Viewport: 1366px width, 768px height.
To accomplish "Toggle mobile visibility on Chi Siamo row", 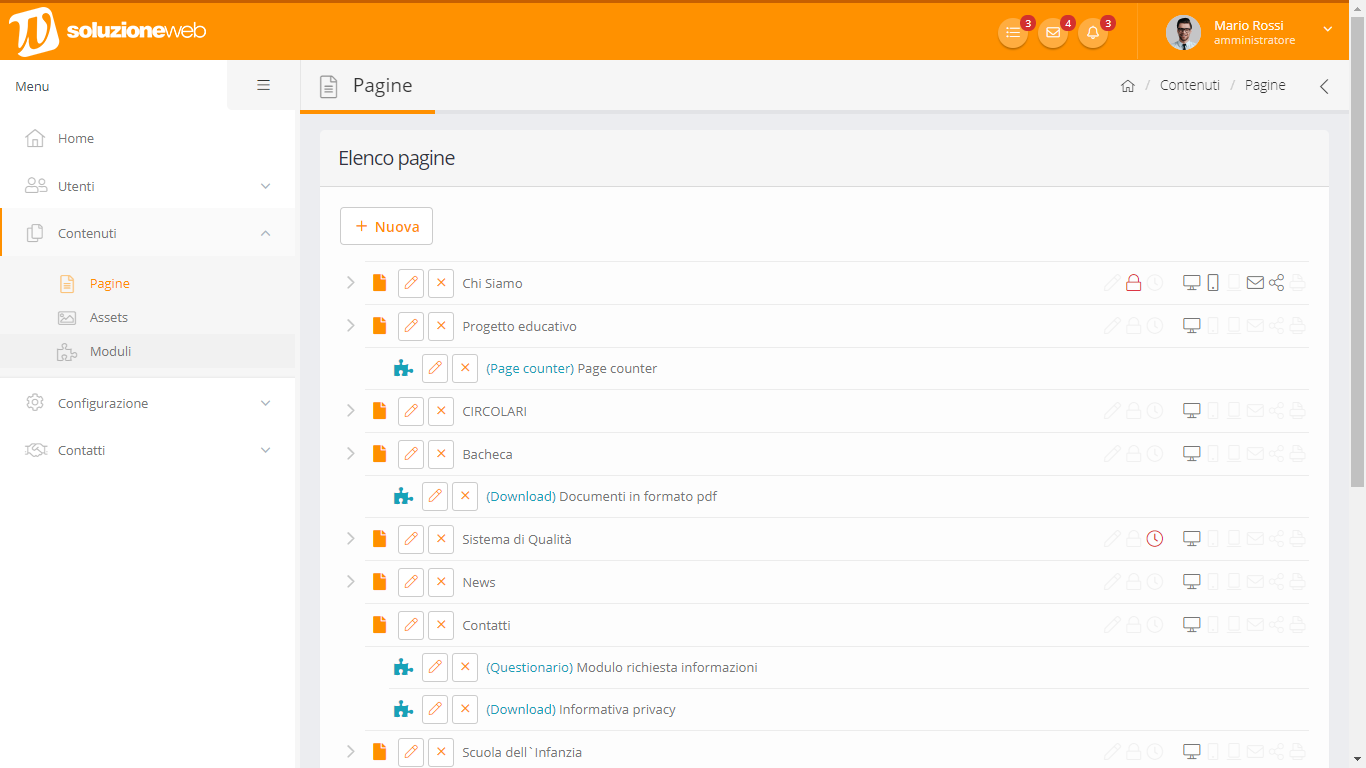I will point(1213,283).
